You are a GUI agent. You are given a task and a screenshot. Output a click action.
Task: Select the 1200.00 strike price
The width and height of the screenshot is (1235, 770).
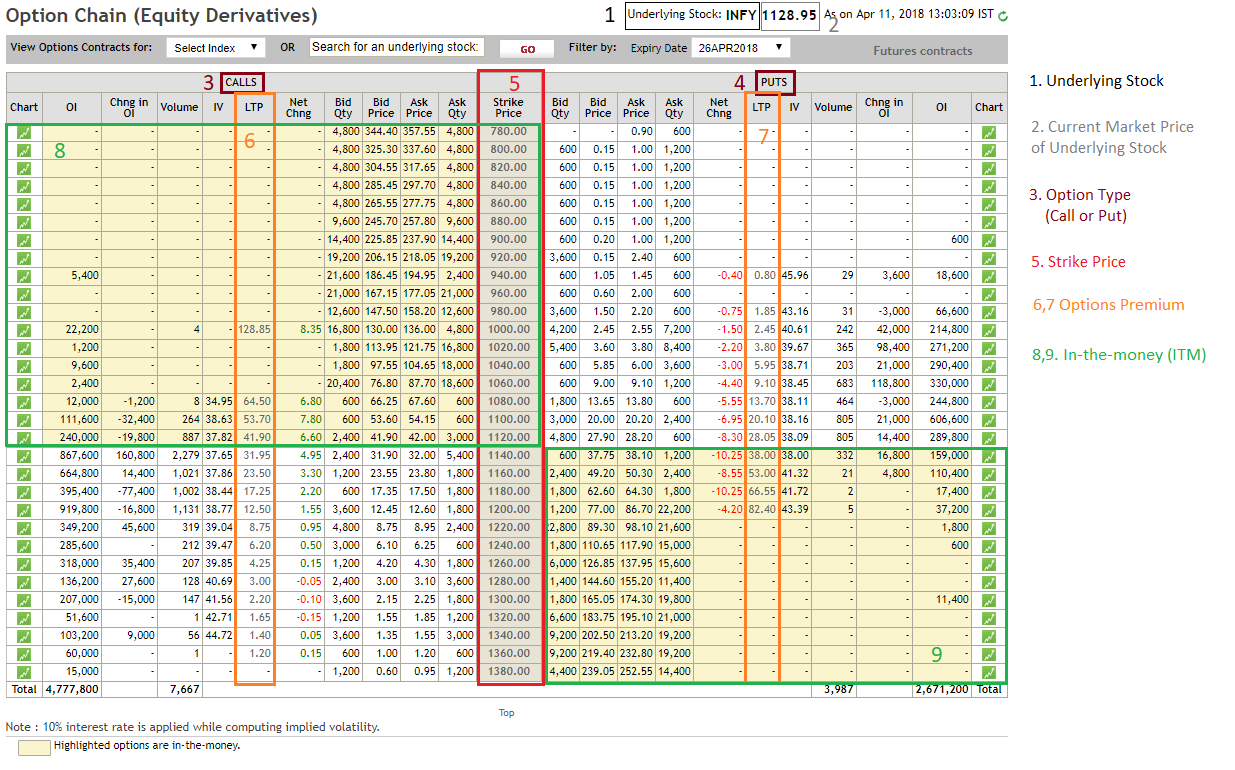(510, 510)
